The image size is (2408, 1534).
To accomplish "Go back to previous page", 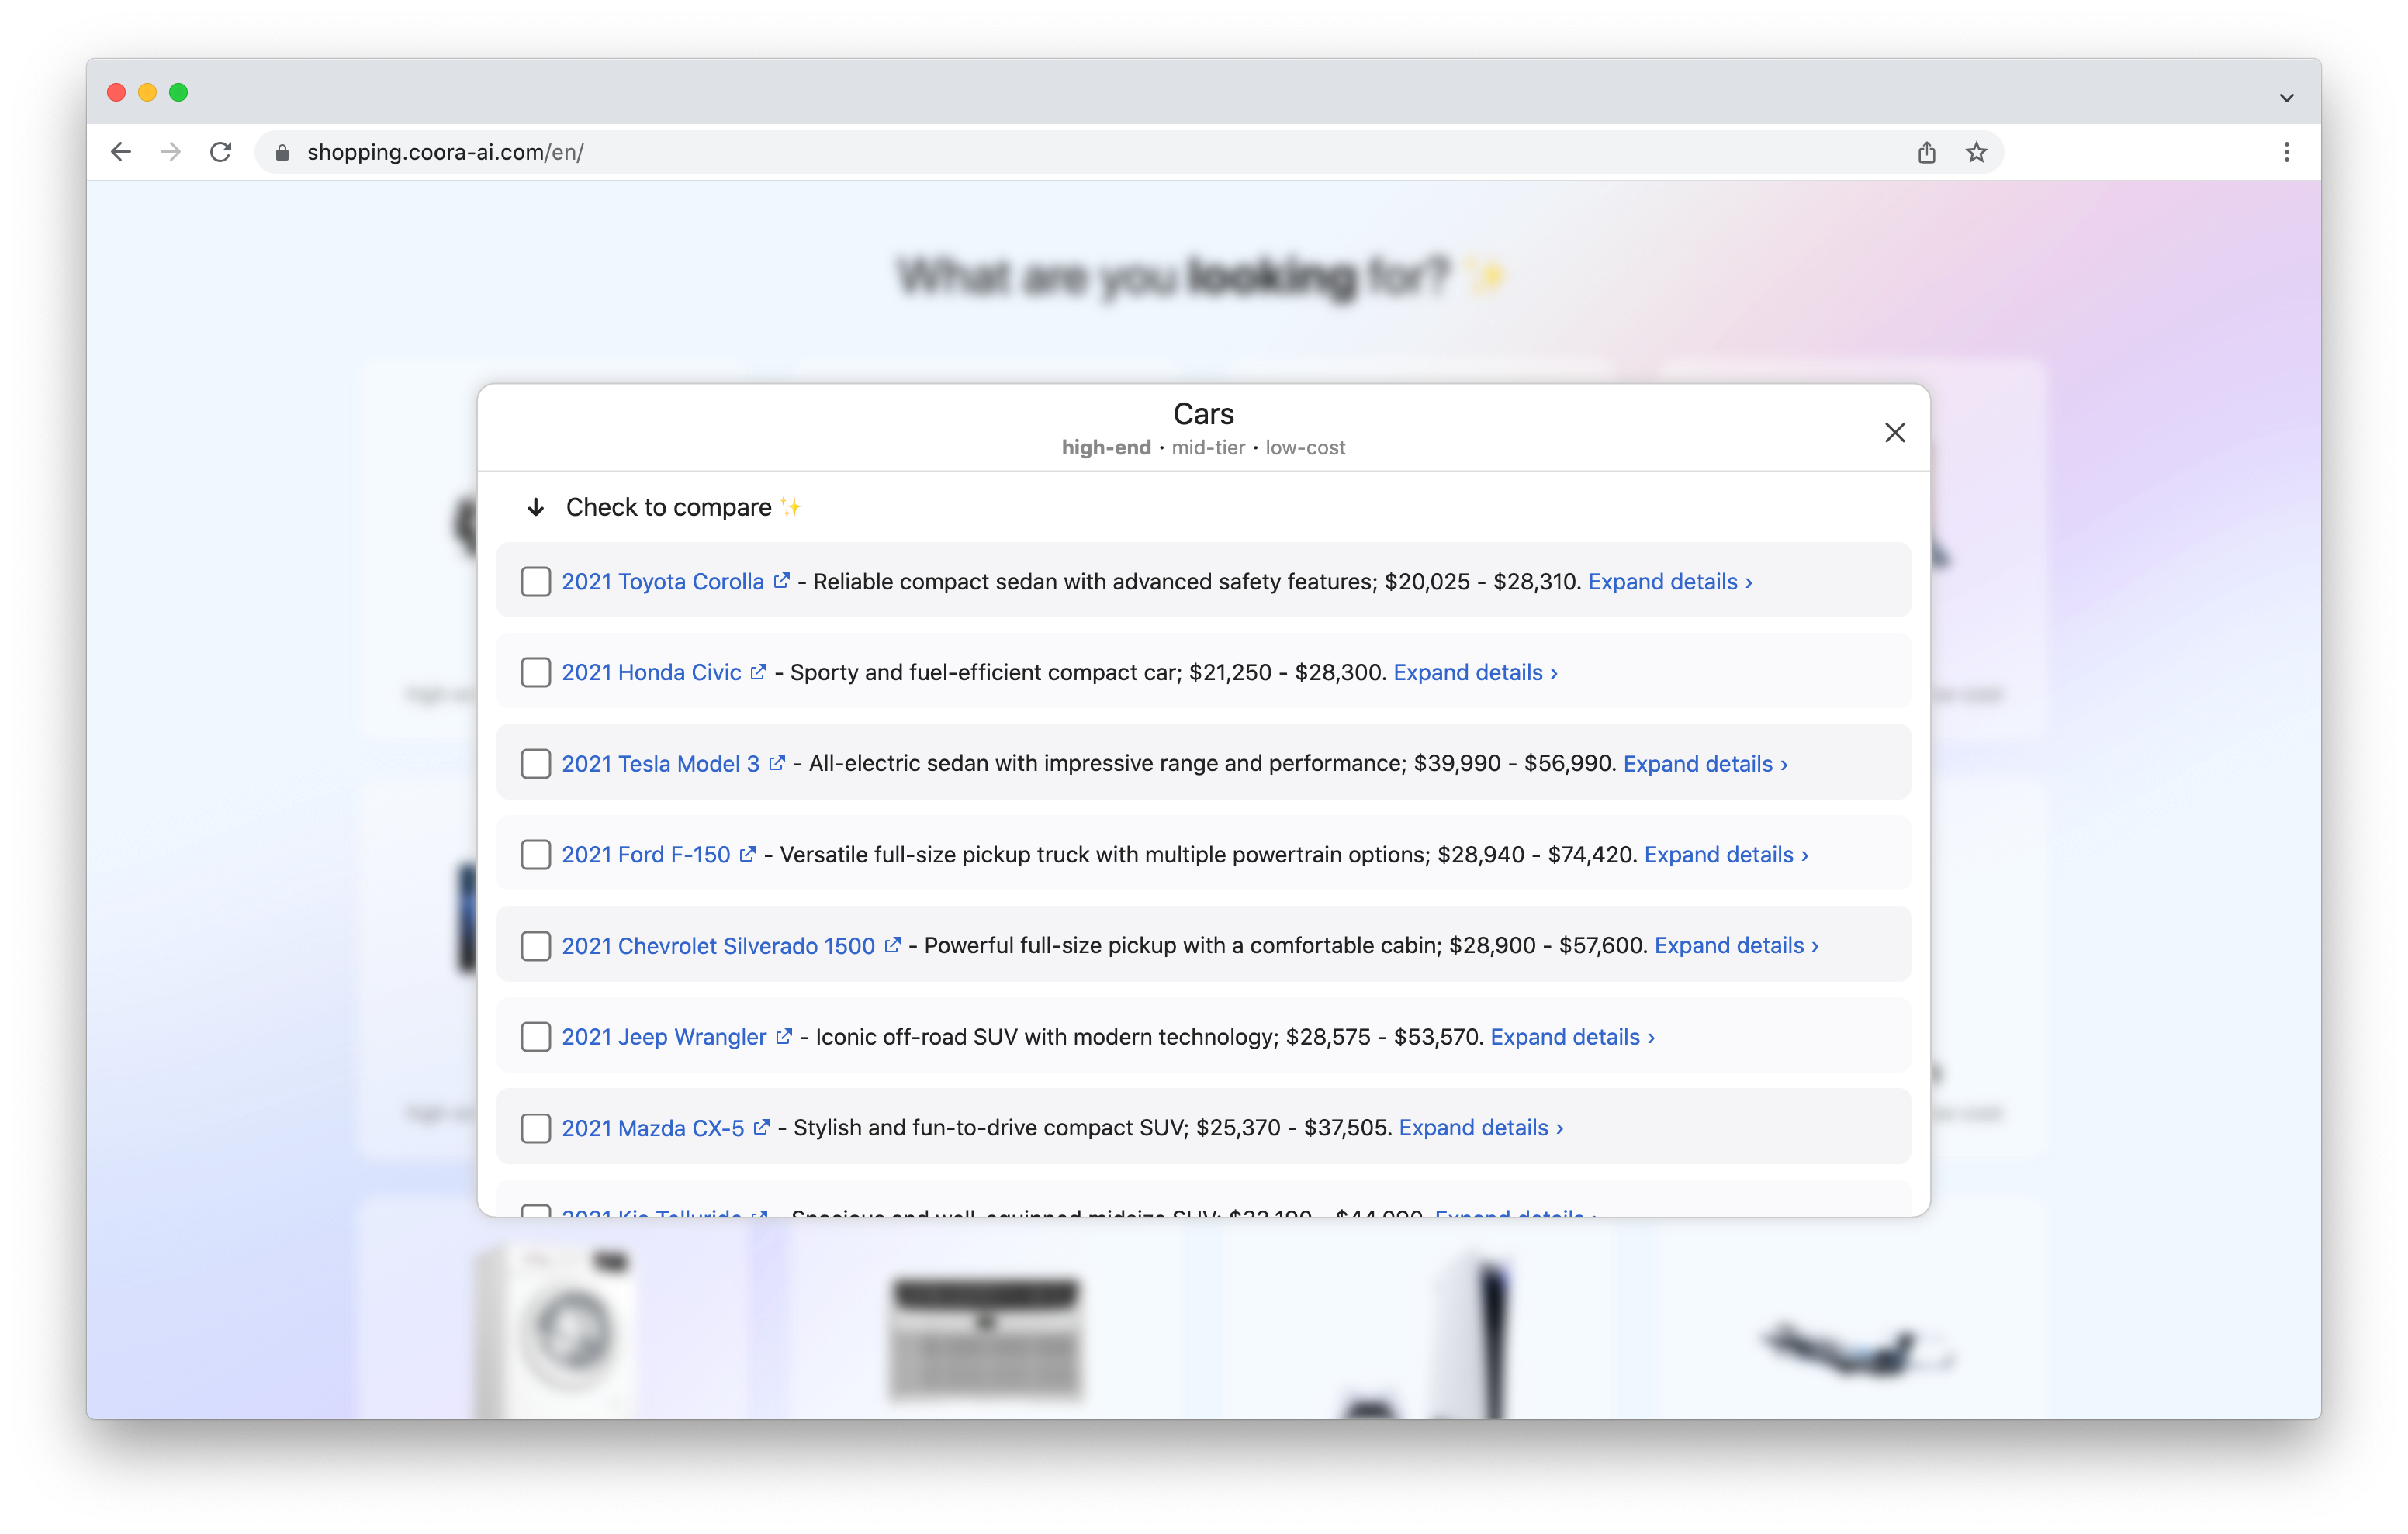I will click(x=121, y=152).
